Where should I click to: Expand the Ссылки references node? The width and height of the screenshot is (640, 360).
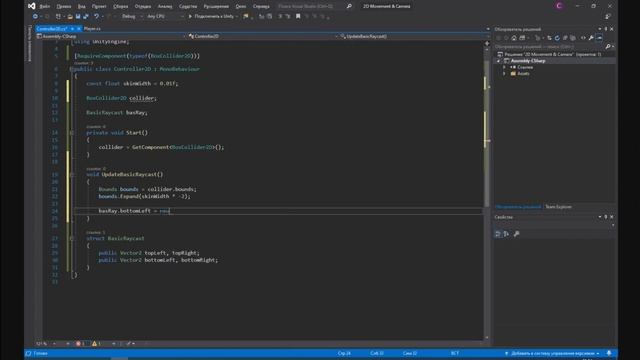tap(504, 67)
